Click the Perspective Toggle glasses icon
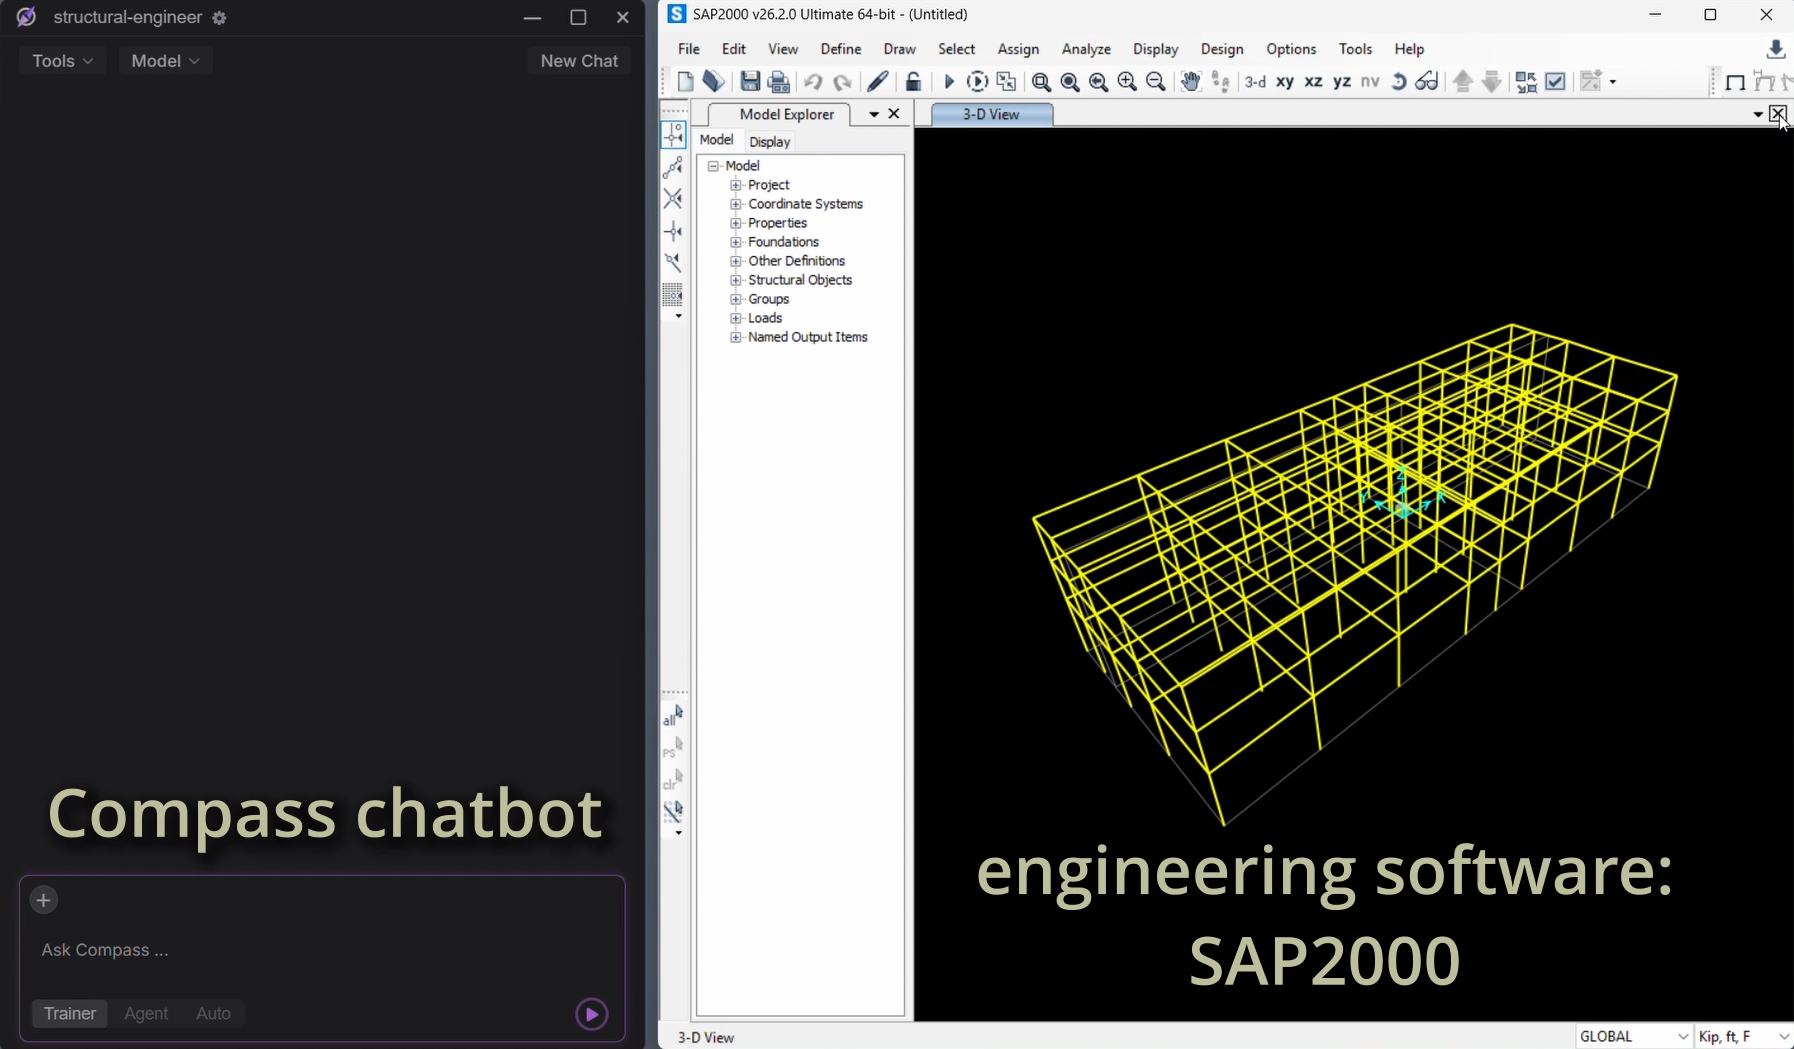Screen dimensions: 1794x1049 coord(1428,82)
